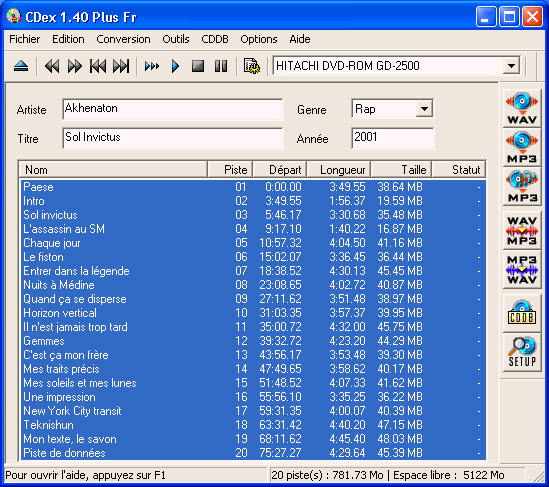Open the SETUP configuration icon
Viewport: 549px width, 487px height.
click(x=522, y=352)
